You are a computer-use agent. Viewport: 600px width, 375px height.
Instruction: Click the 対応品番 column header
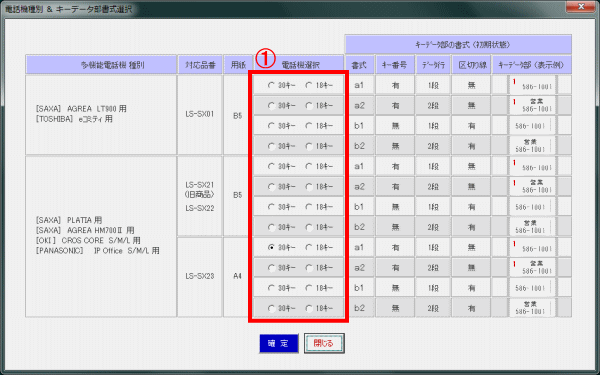click(200, 65)
